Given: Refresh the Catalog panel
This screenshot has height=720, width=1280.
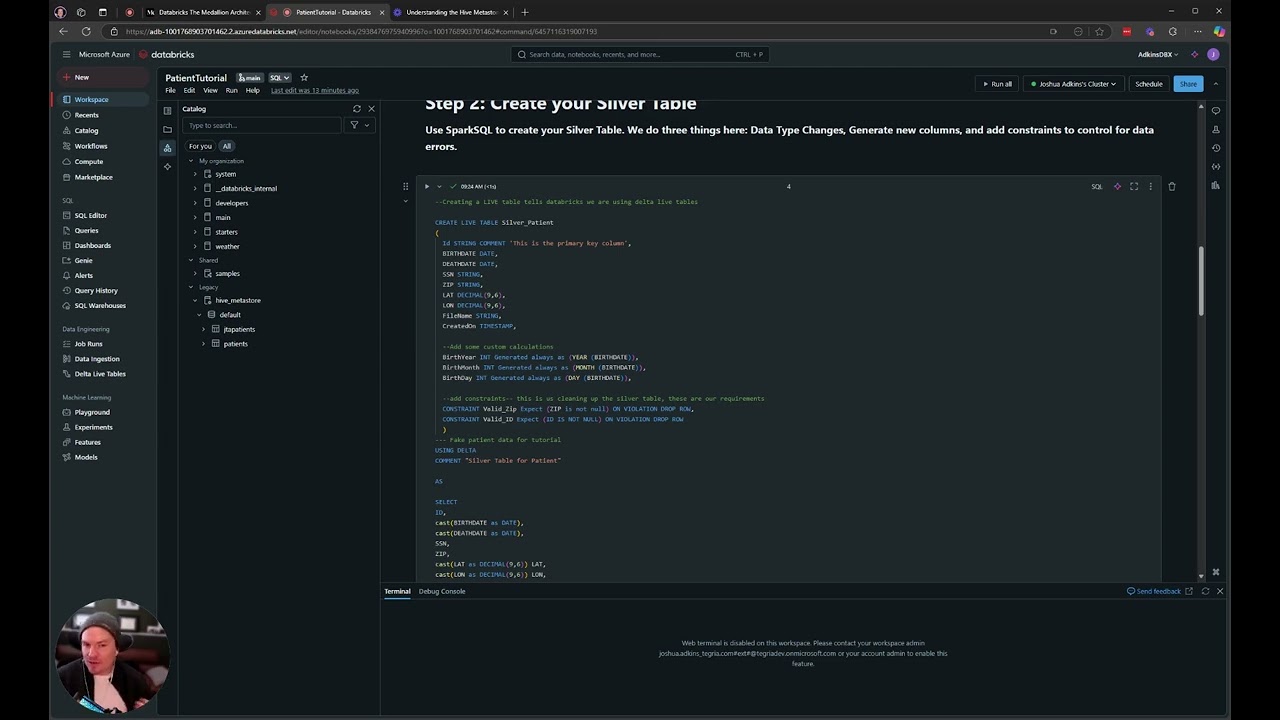Looking at the screenshot, I should pyautogui.click(x=357, y=108).
